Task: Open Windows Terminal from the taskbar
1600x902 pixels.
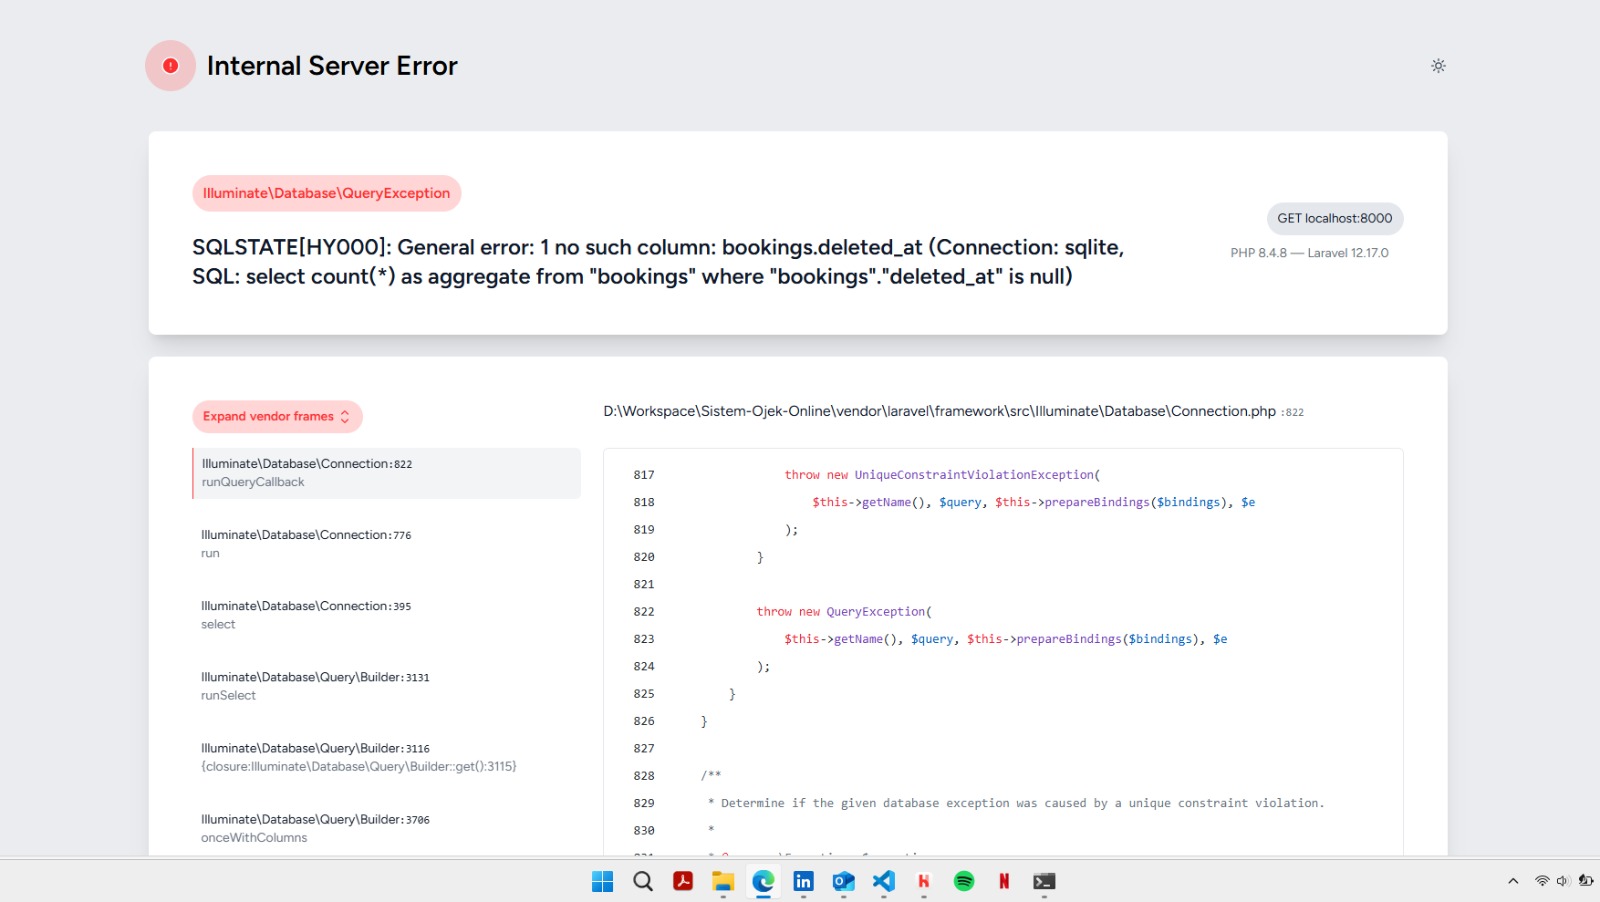Action: coord(1044,881)
